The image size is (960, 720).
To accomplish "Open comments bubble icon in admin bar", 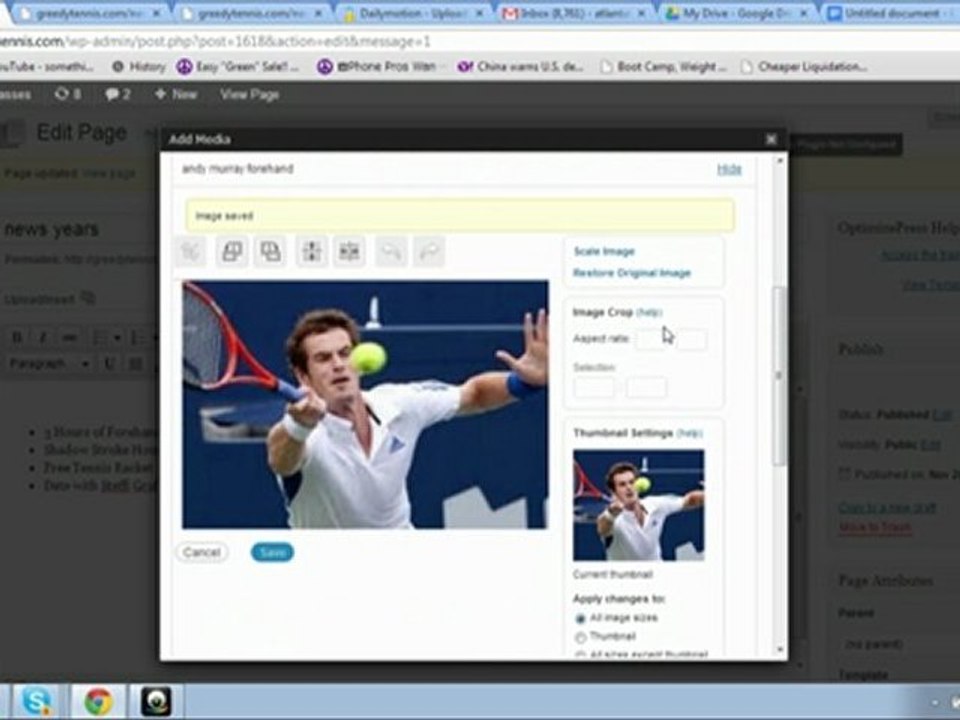I will coord(111,94).
